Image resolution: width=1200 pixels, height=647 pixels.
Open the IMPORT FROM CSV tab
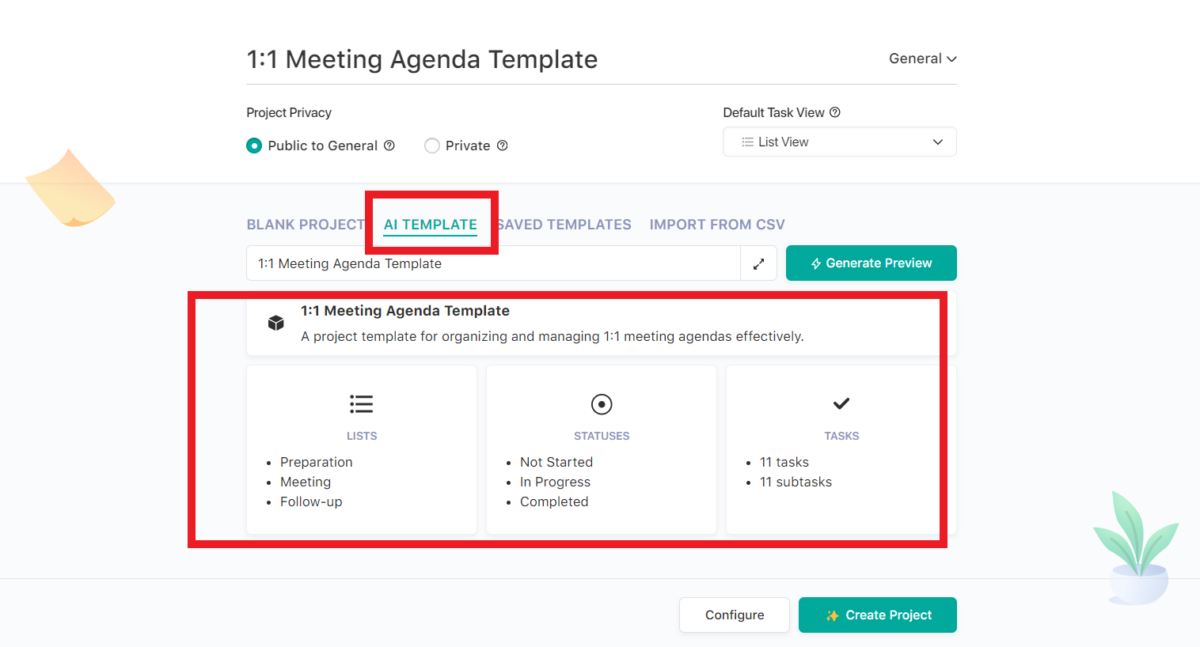click(717, 224)
